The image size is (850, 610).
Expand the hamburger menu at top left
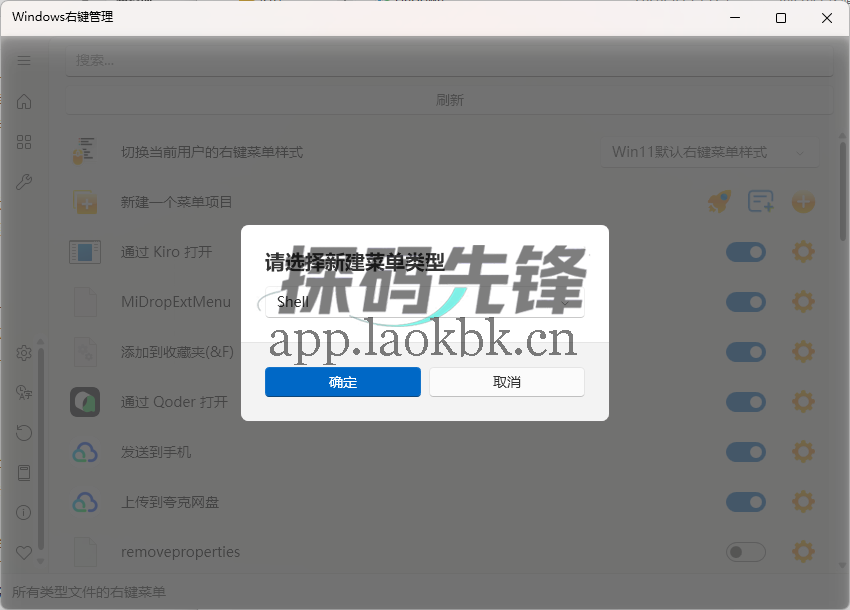24,60
